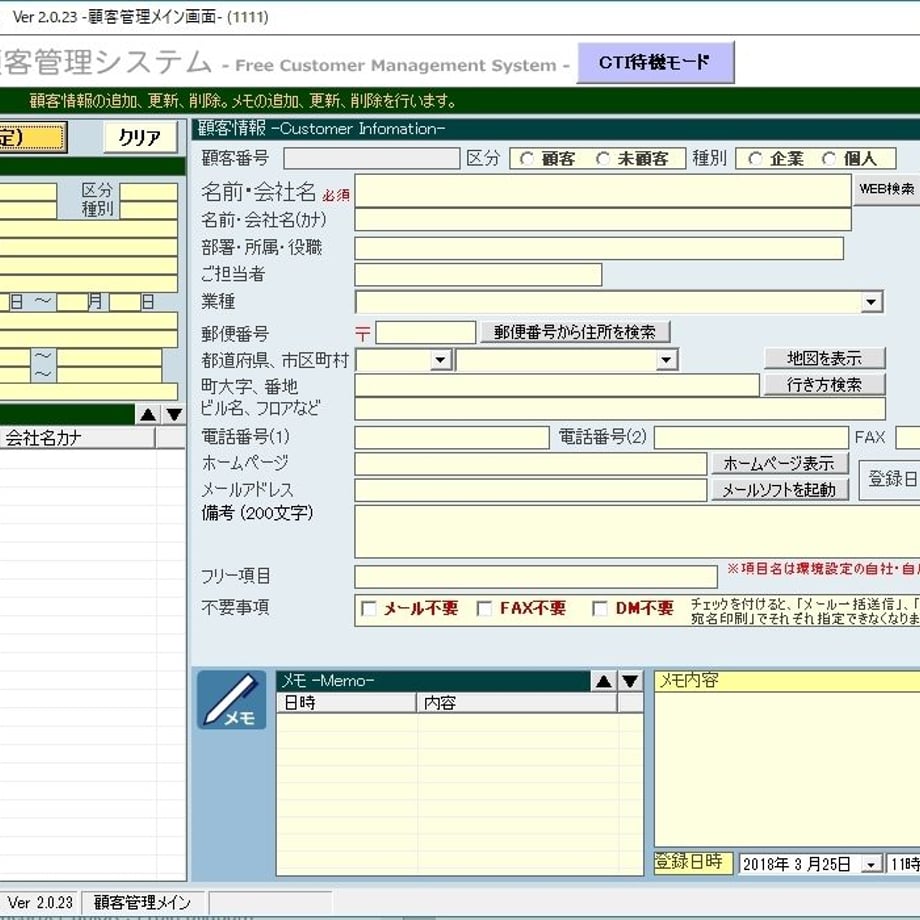Click the up arrow above the customer list
920x920 pixels.
[x=148, y=415]
